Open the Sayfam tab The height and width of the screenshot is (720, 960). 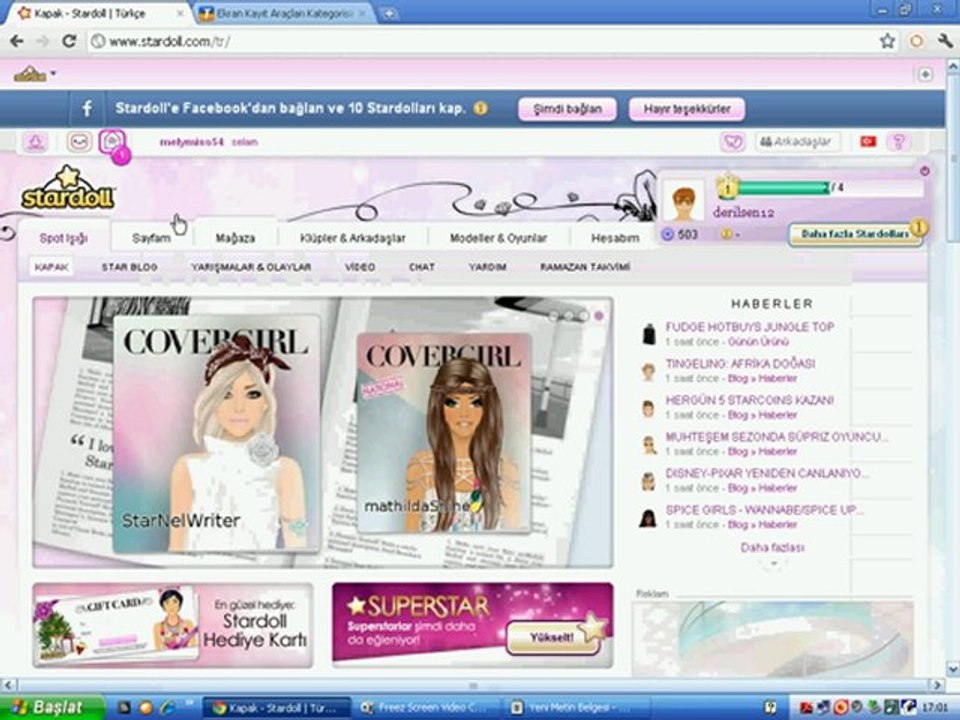click(151, 238)
